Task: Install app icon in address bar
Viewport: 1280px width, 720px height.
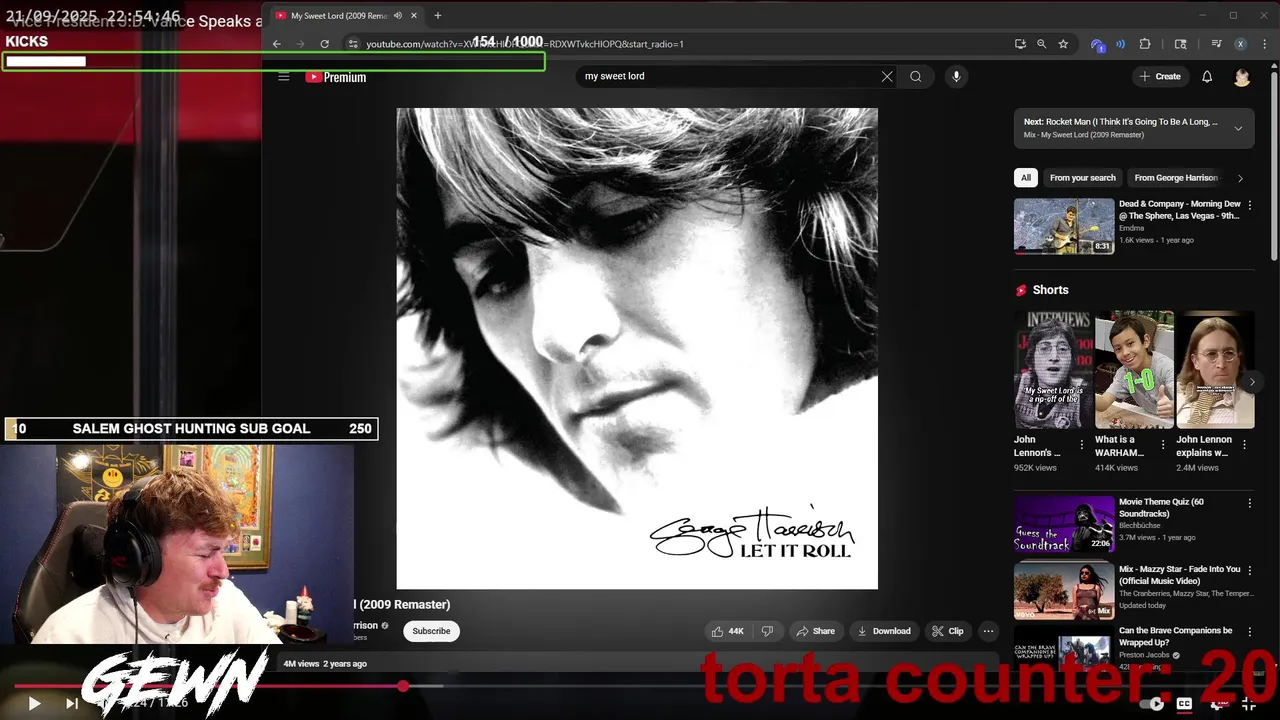Action: (x=1020, y=44)
